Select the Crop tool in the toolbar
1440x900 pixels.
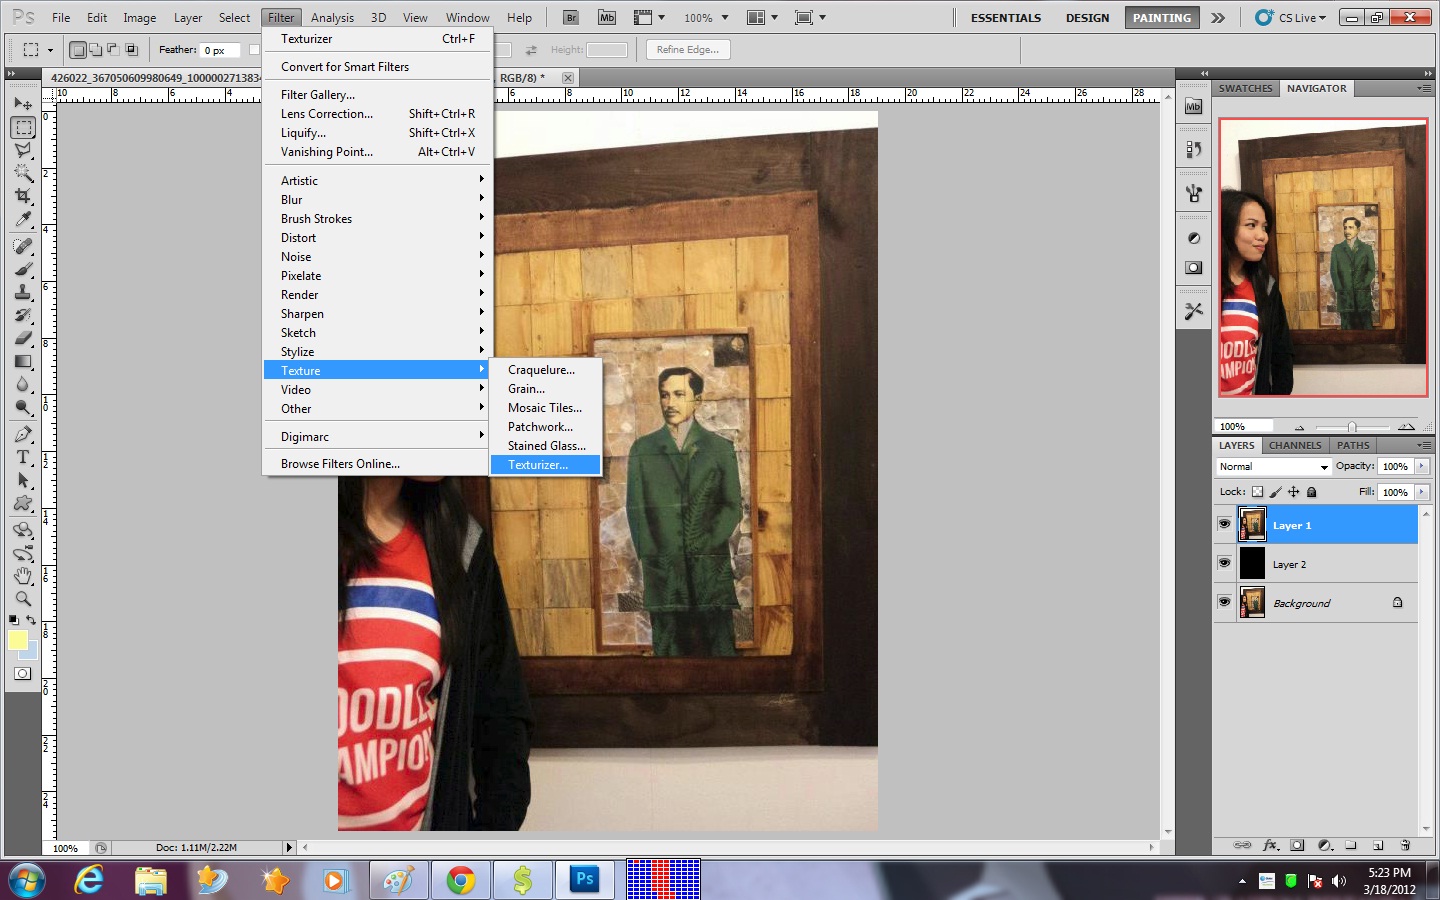(22, 195)
